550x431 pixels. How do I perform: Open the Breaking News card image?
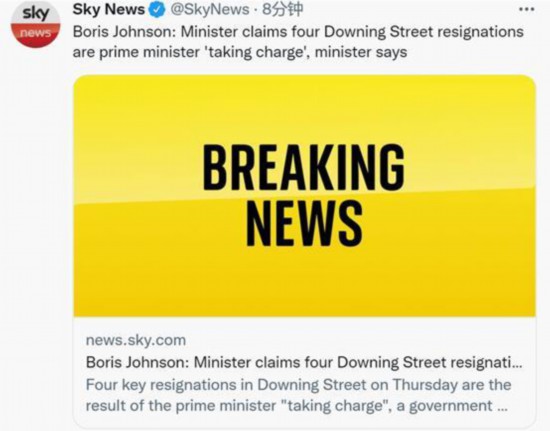[304, 196]
